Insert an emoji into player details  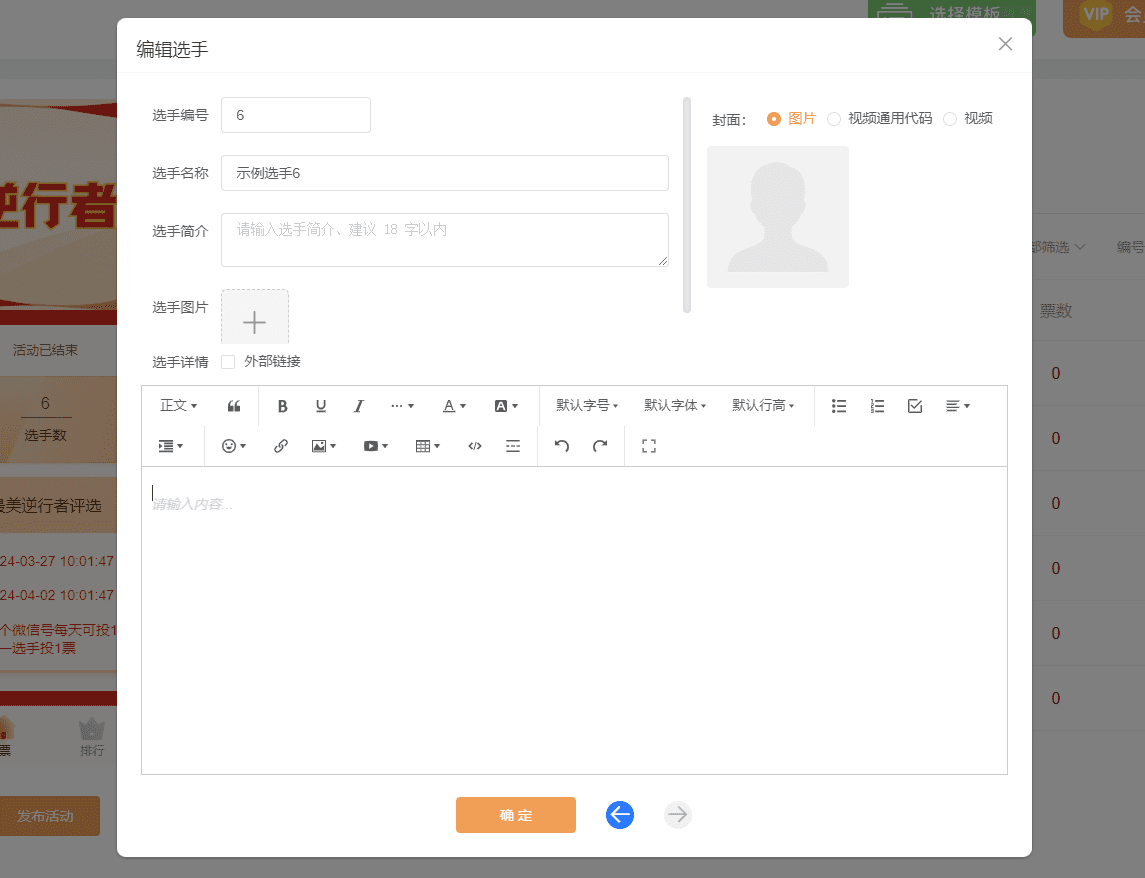(231, 445)
